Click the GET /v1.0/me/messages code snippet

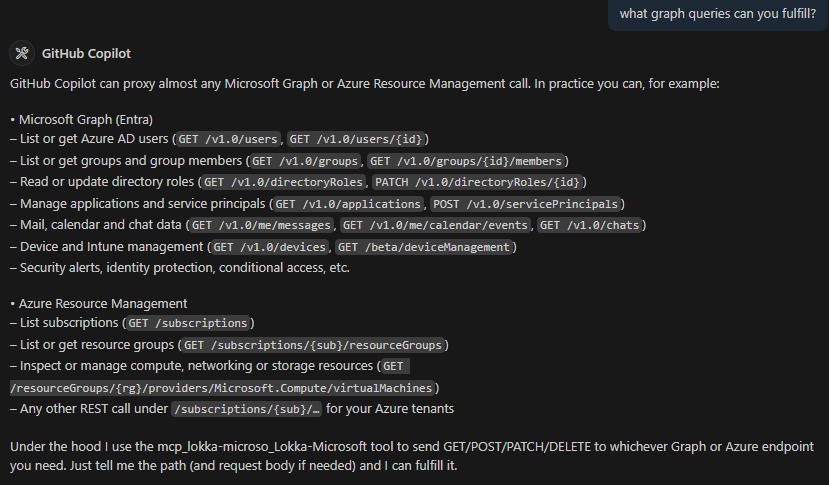pyautogui.click(x=261, y=225)
